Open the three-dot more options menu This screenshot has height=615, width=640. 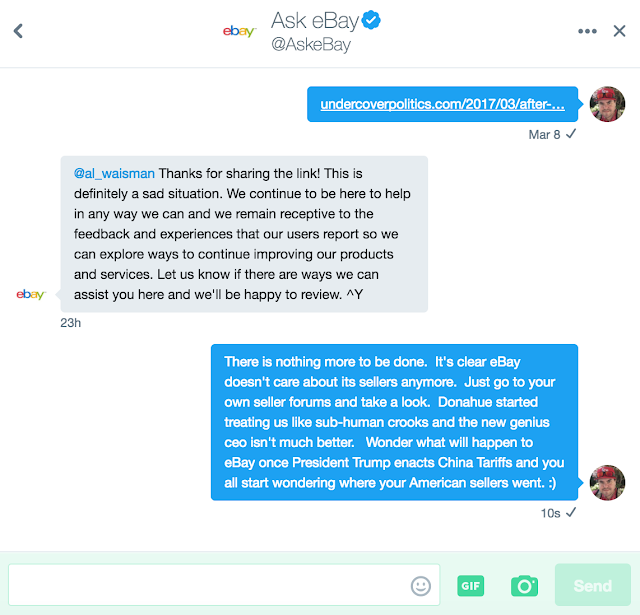(x=587, y=31)
